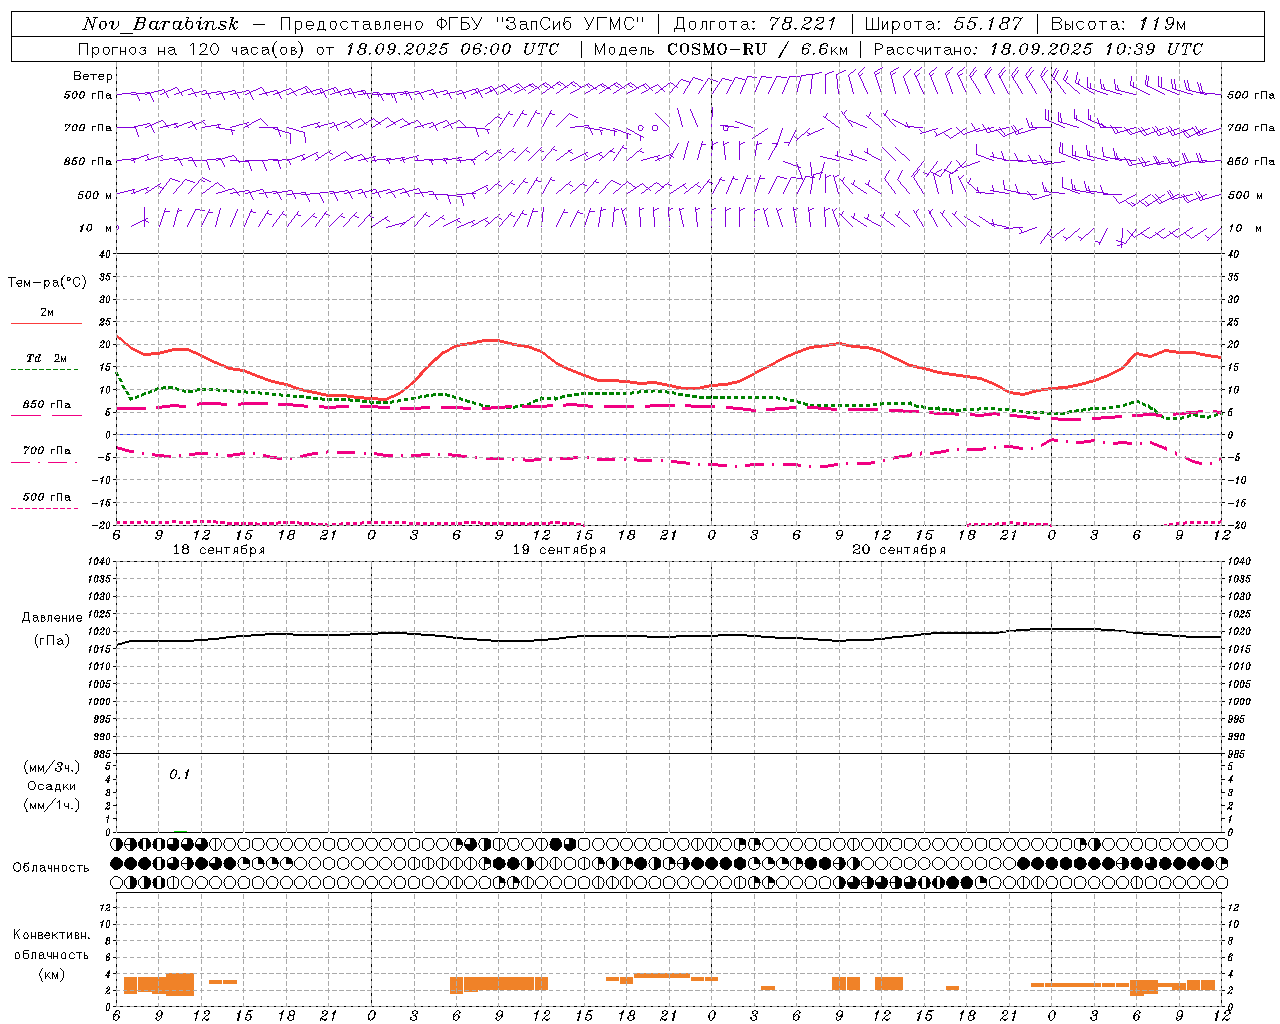Screen dimensions: 1280x1024
Task: Click the Высота: 119м value
Action: click(1118, 24)
